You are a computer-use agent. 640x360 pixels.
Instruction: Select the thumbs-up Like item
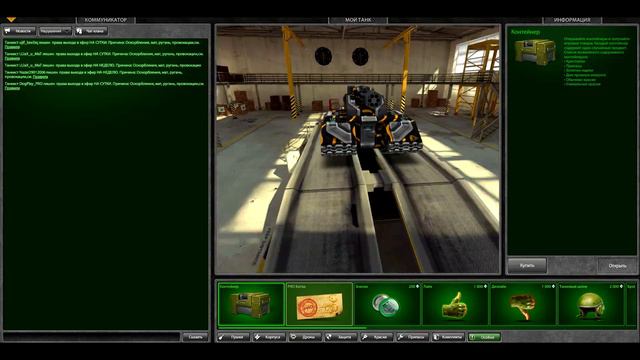click(x=455, y=304)
